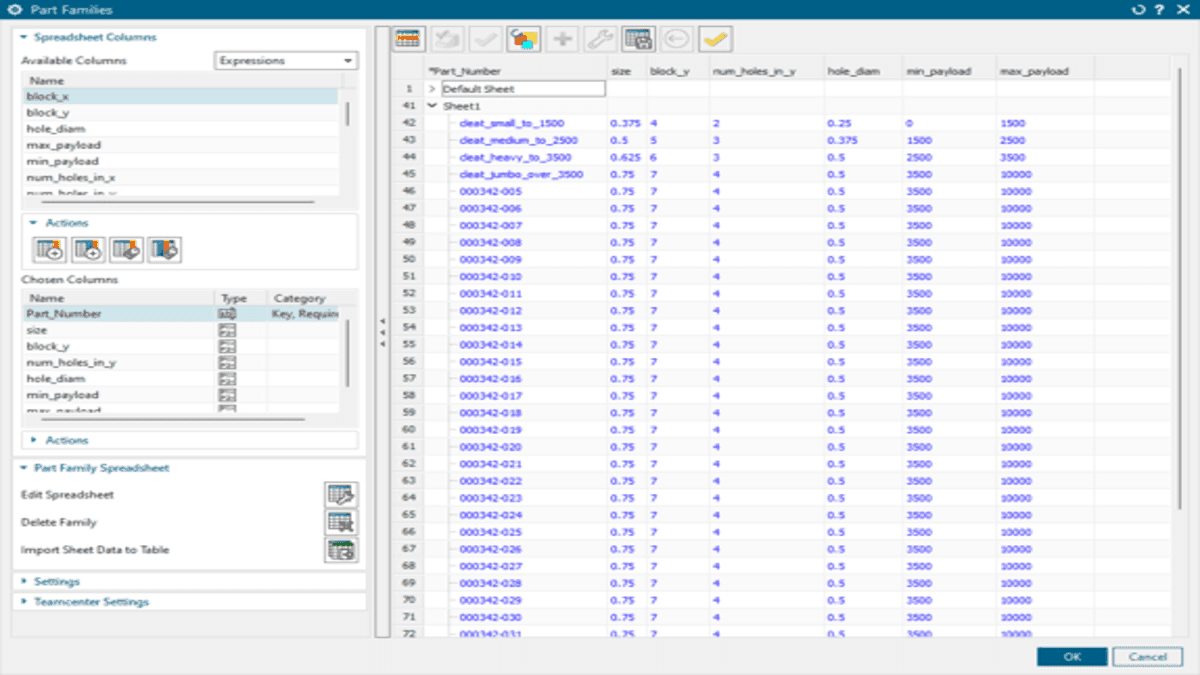1200x675 pixels.
Task: Click the greyed grey checkmark toolbar icon
Action: point(485,39)
